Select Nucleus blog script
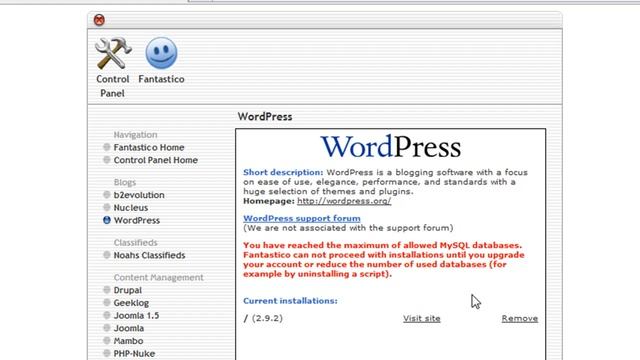 131,208
